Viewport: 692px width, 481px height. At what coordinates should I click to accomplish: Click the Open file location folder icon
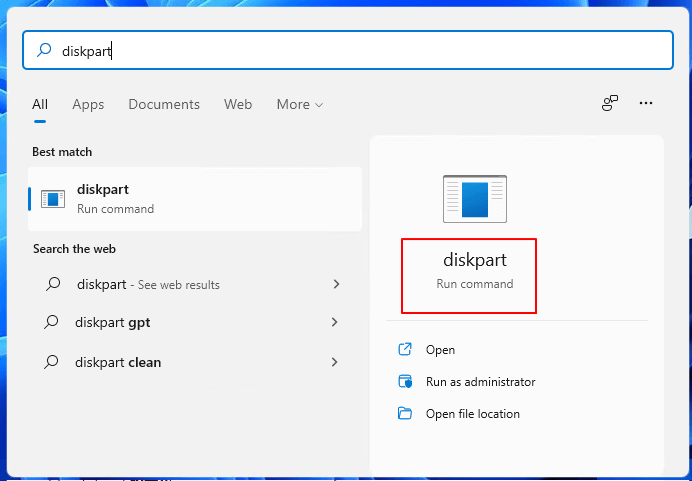[x=405, y=414]
